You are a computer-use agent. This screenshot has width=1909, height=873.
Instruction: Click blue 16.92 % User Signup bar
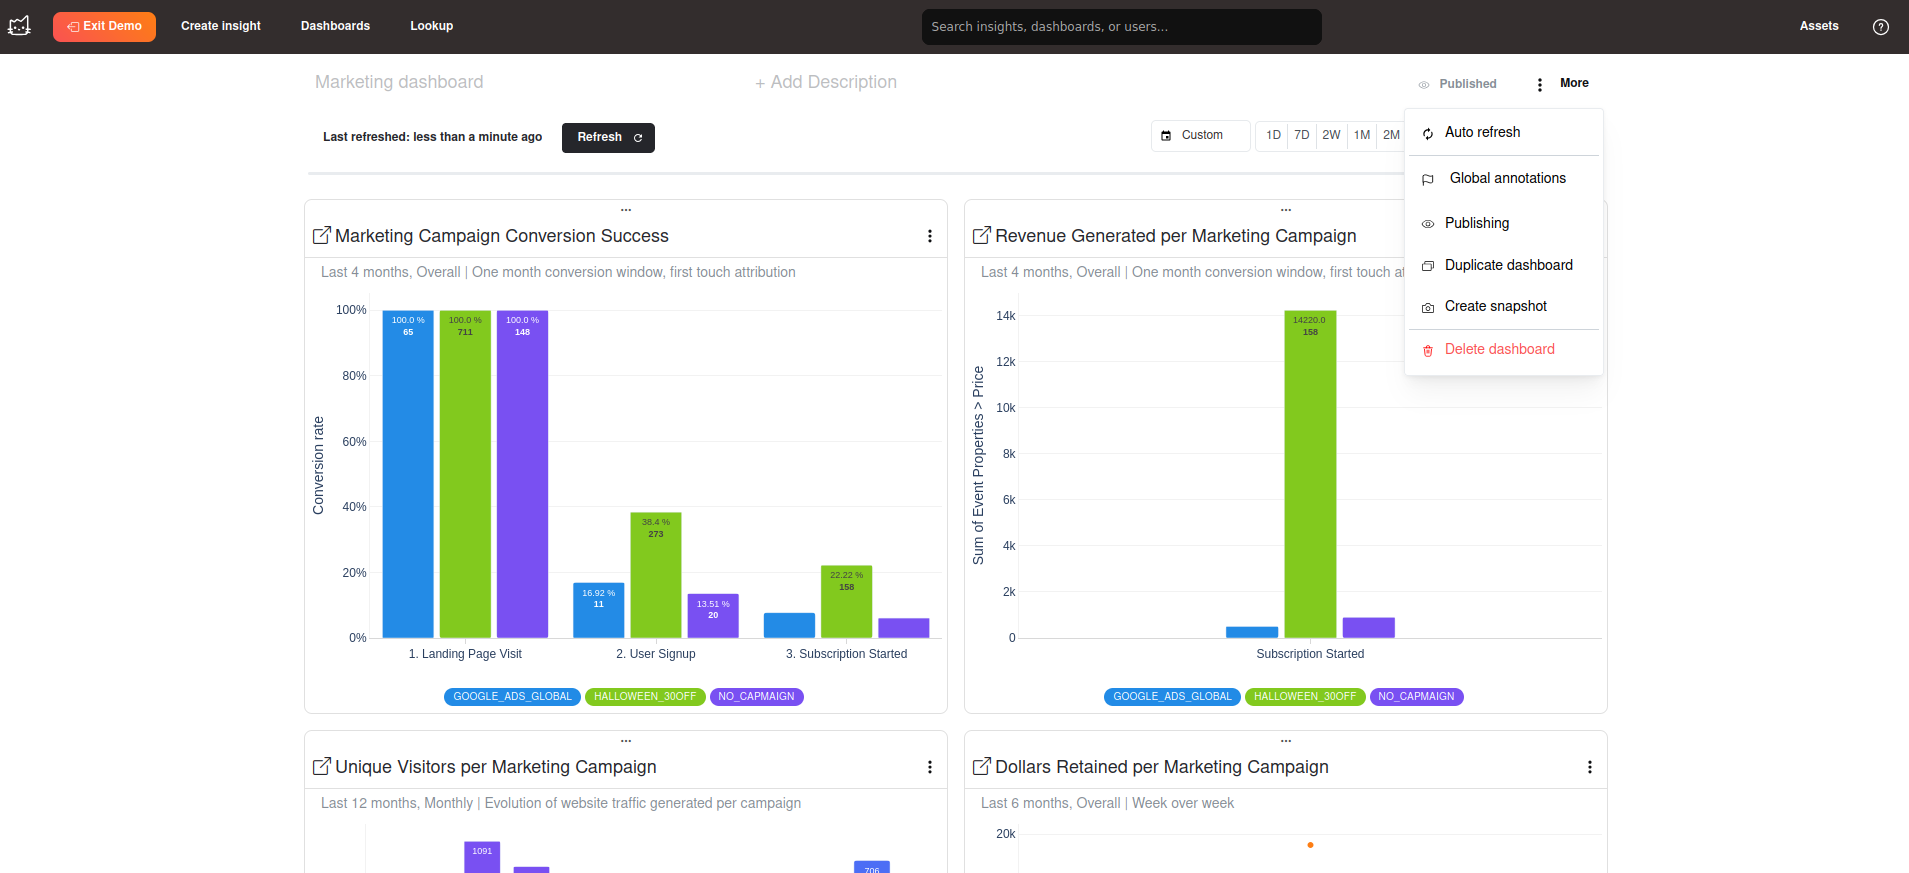(598, 610)
